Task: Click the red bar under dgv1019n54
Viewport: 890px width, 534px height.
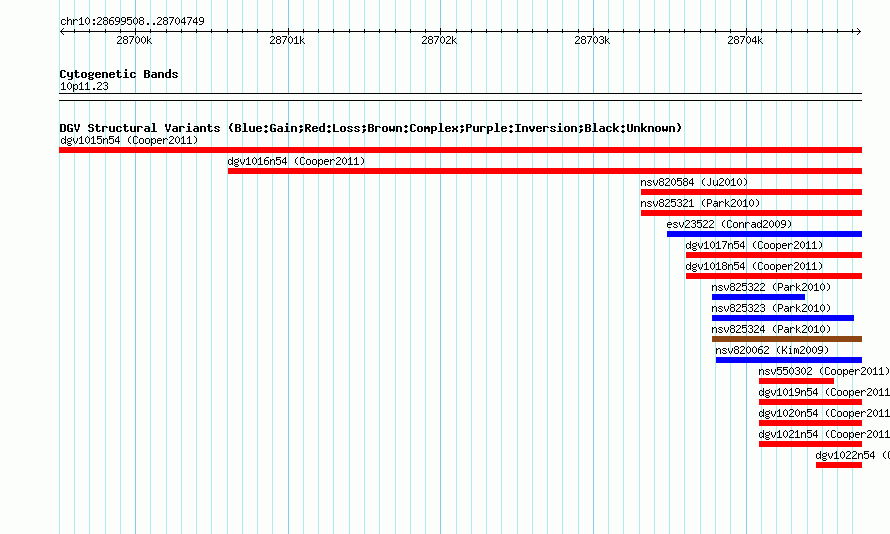Action: coord(811,402)
